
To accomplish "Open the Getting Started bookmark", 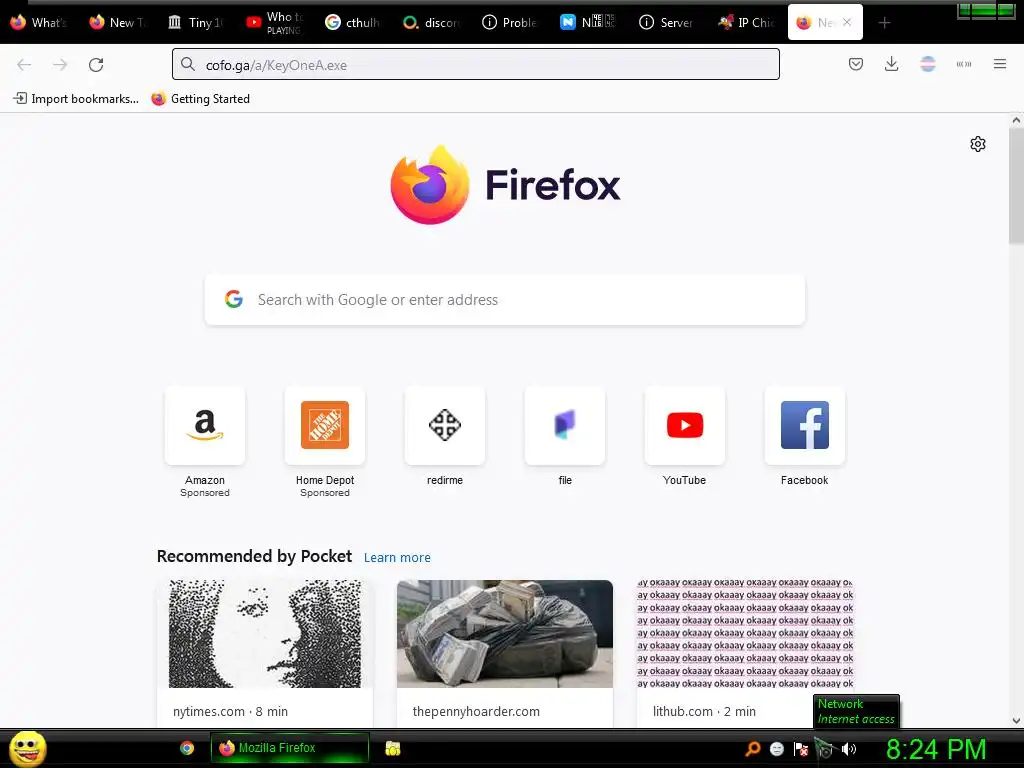I will tap(200, 99).
